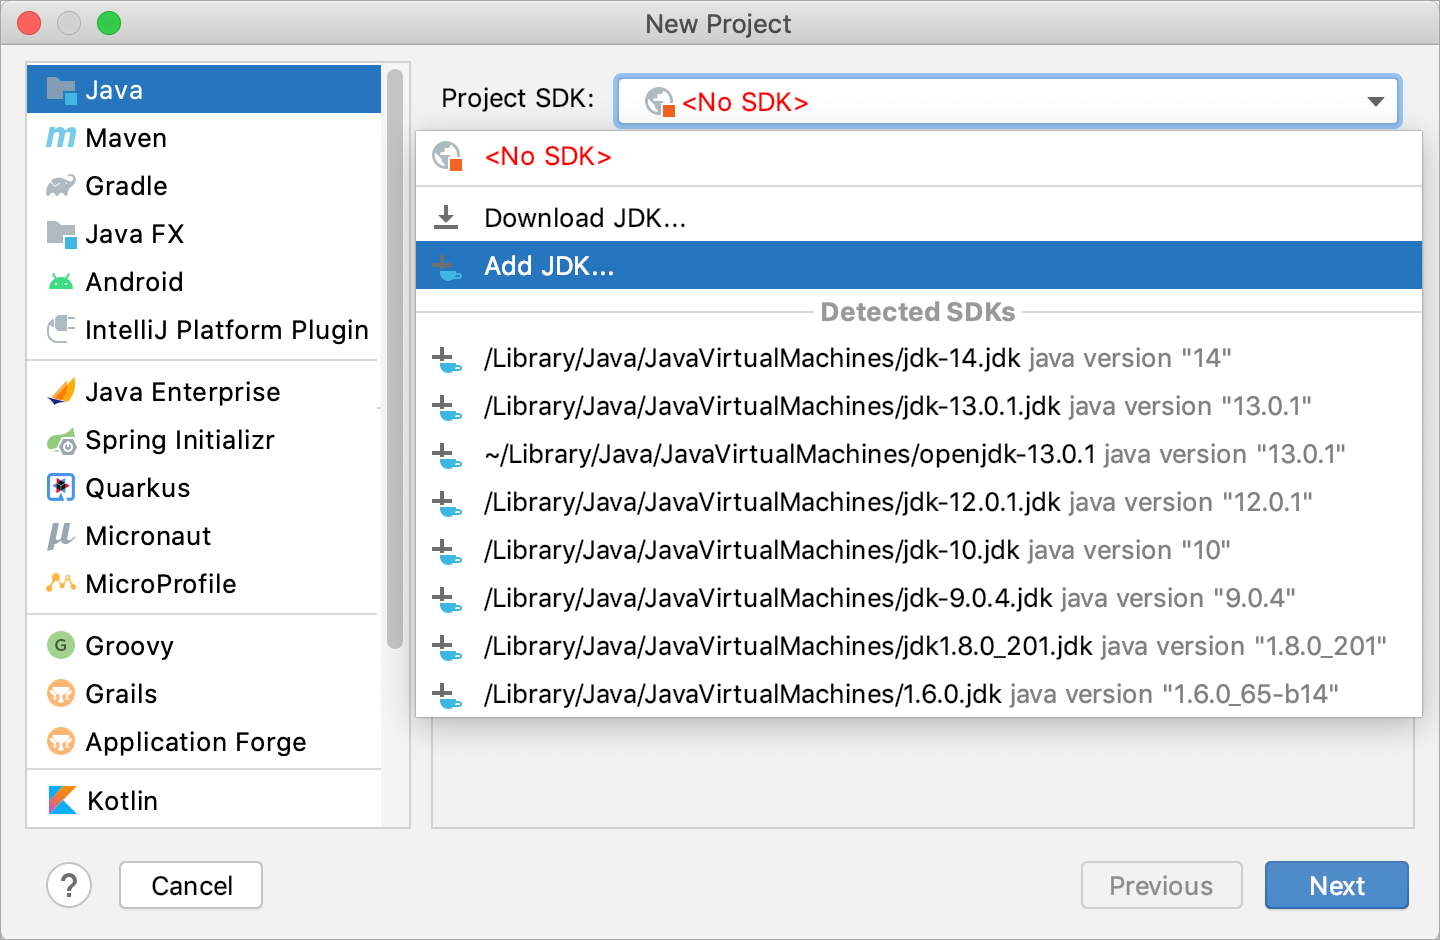Click the project type list scrollbar

coord(394,360)
